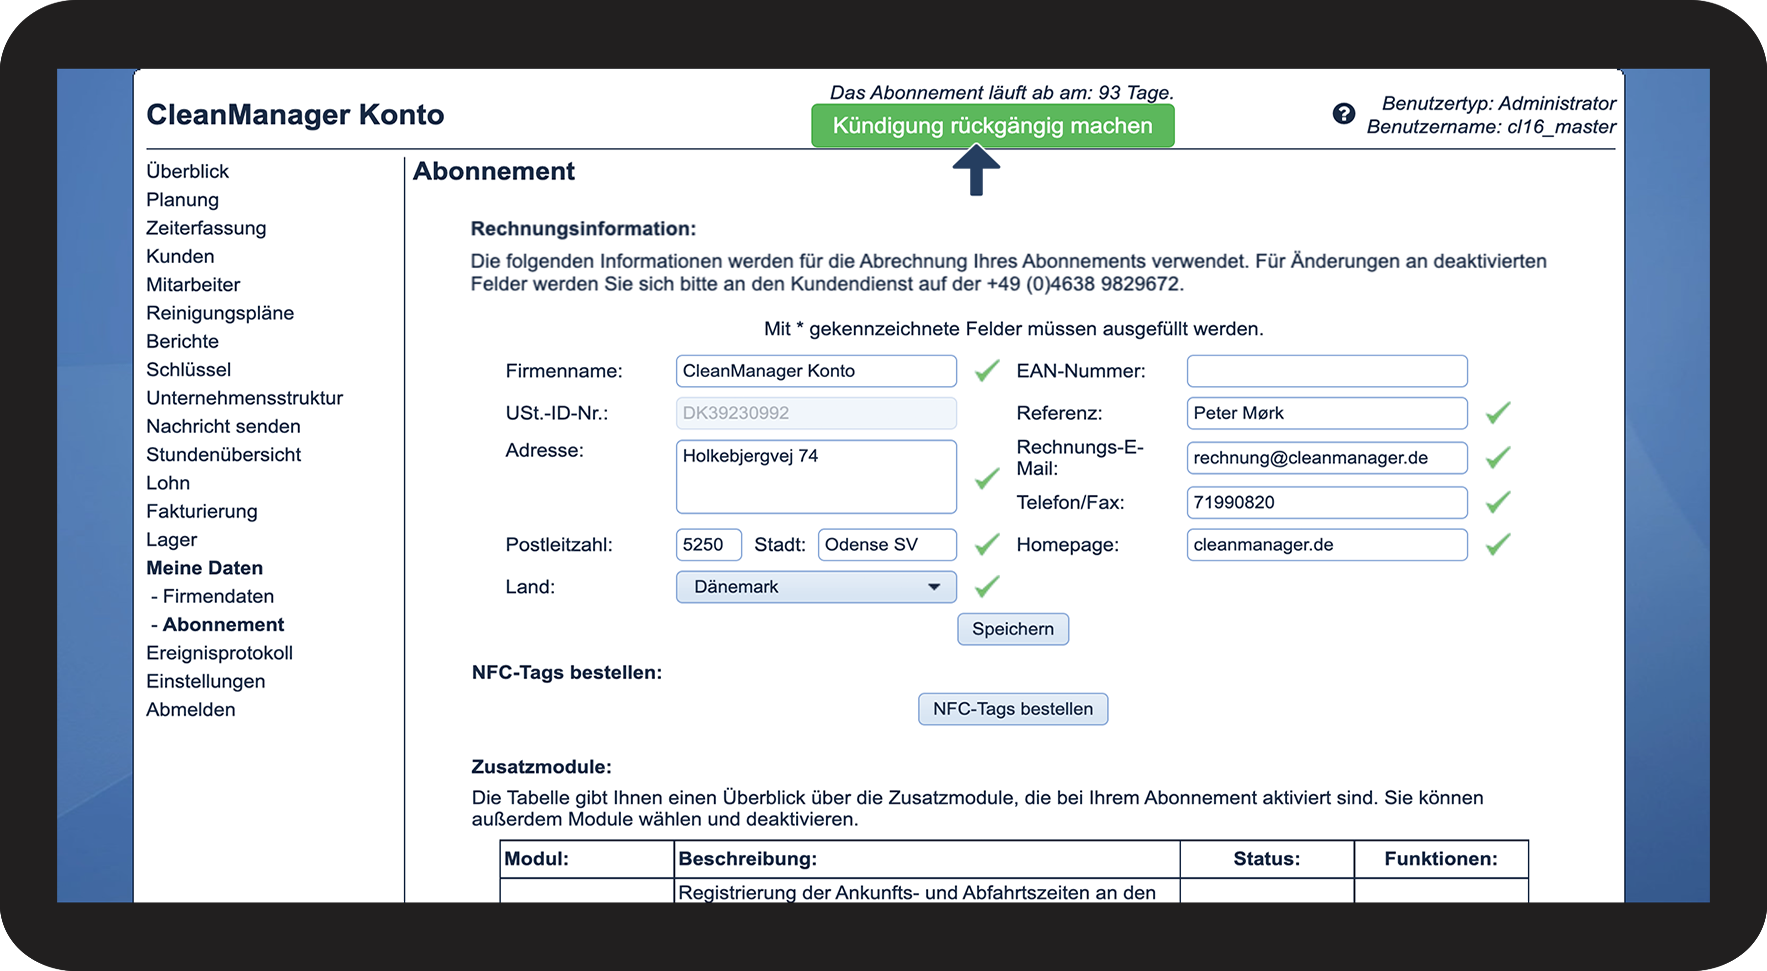Screen dimensions: 1767x971
Task: Click the checkmark next to Land dropdown
Action: coord(987,587)
